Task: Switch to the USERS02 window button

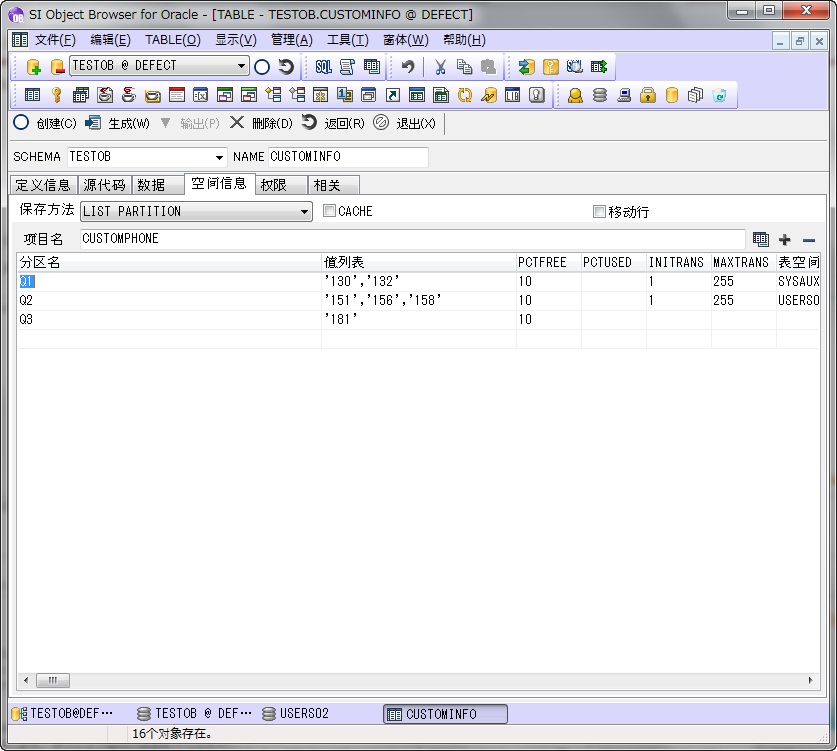Action: (x=296, y=714)
